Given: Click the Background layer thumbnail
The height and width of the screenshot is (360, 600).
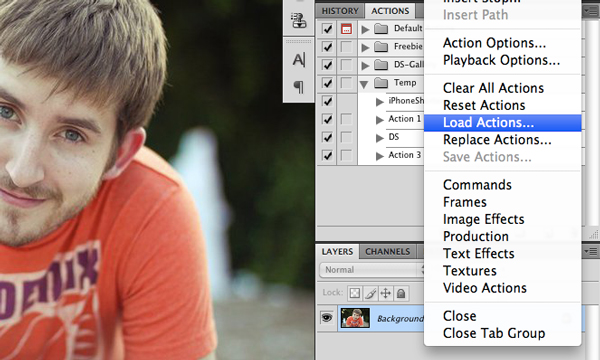Looking at the screenshot, I should click(x=355, y=318).
